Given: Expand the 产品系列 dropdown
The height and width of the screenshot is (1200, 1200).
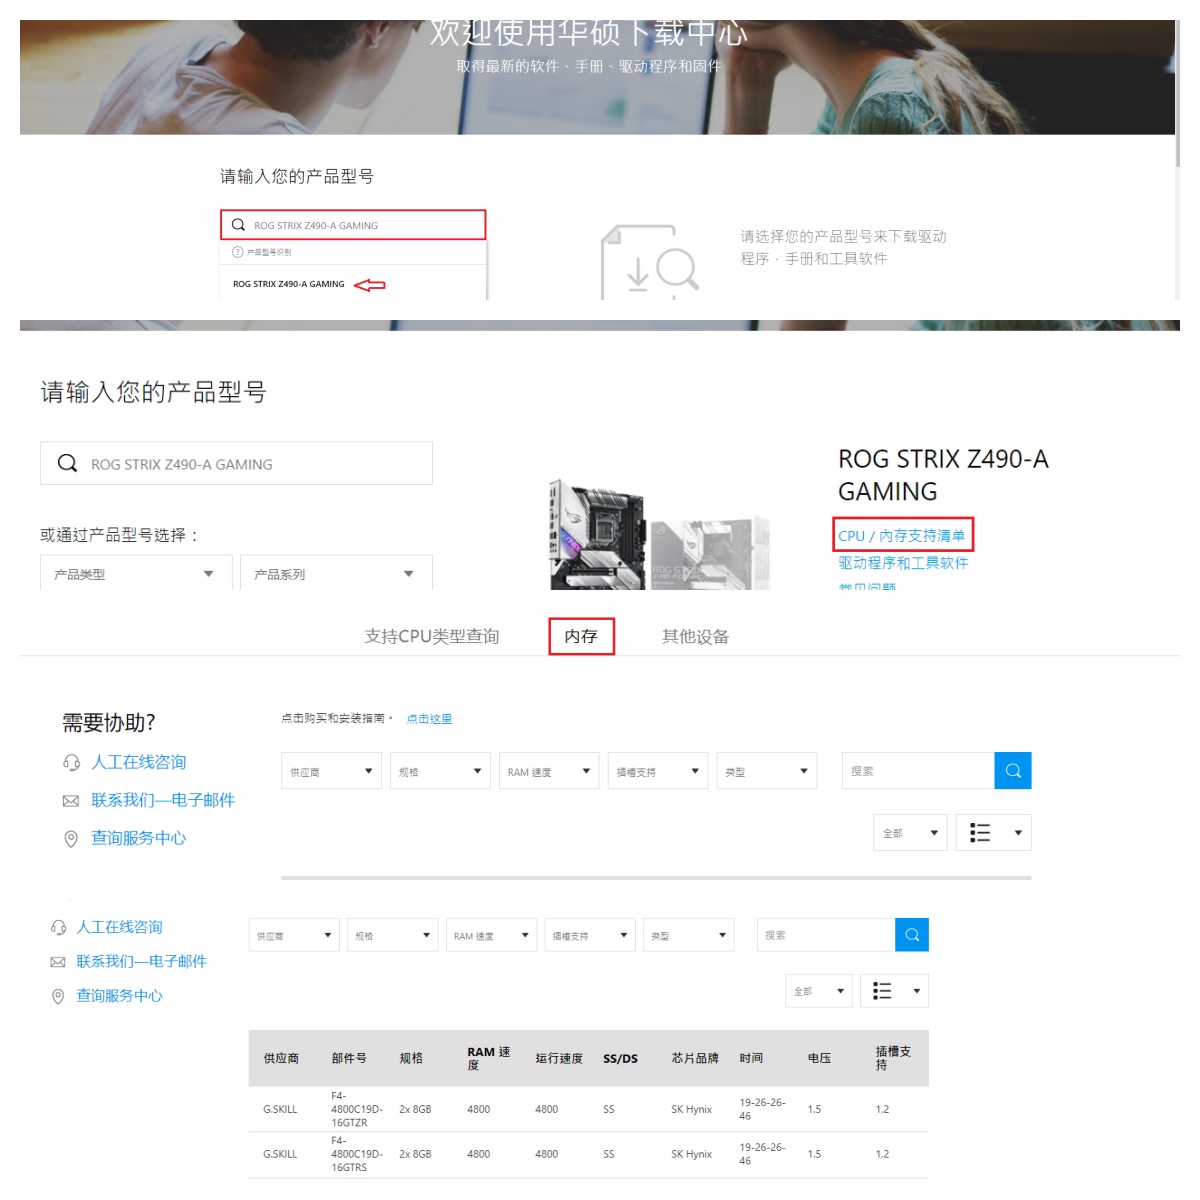Looking at the screenshot, I should [335, 574].
